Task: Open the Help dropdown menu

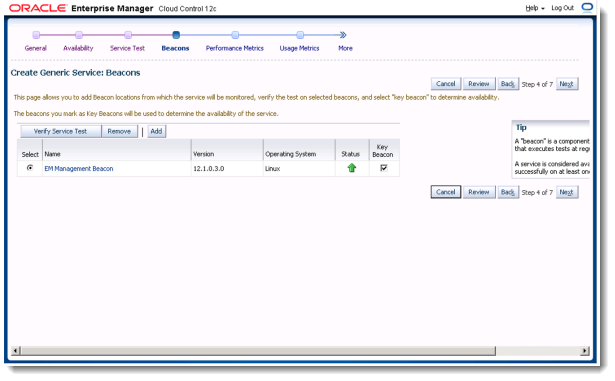Action: (535, 8)
